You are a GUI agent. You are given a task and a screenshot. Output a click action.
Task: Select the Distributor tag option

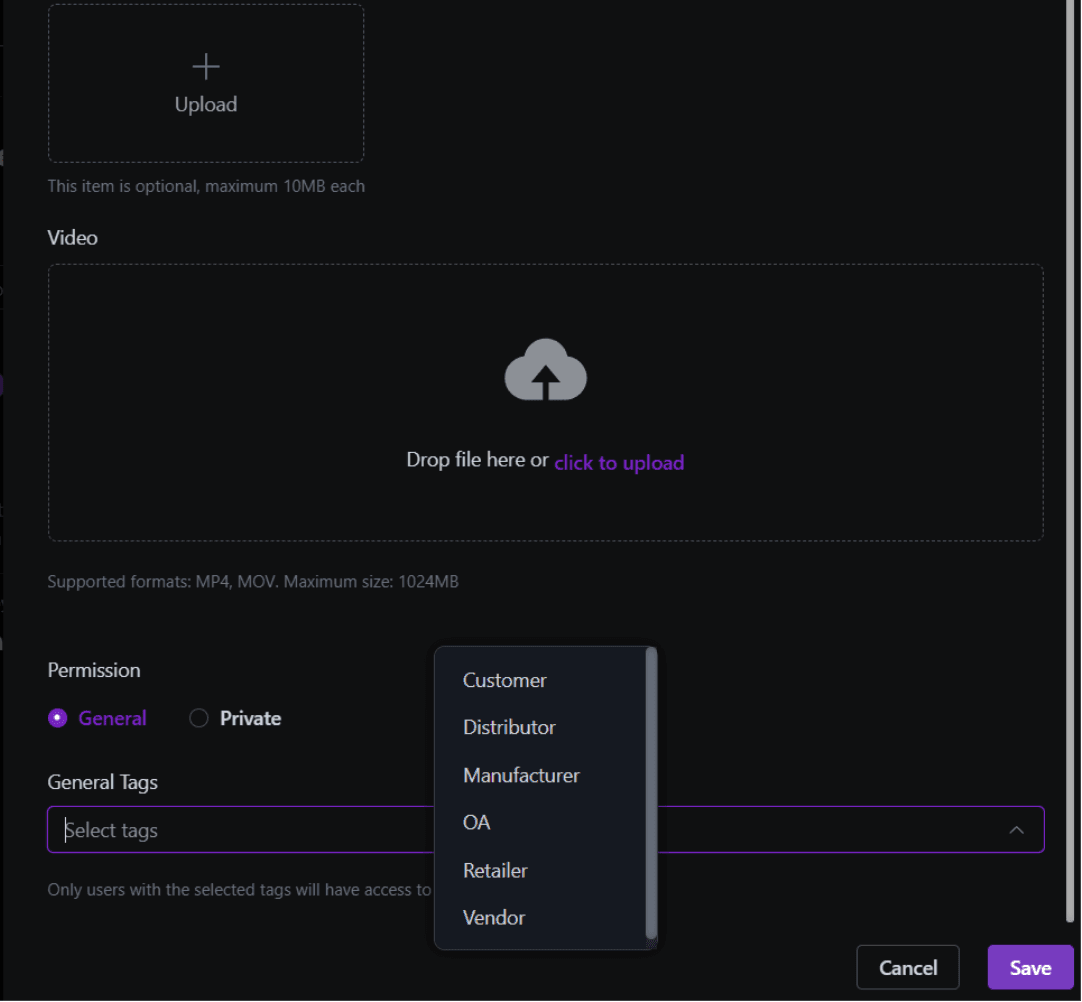point(509,727)
